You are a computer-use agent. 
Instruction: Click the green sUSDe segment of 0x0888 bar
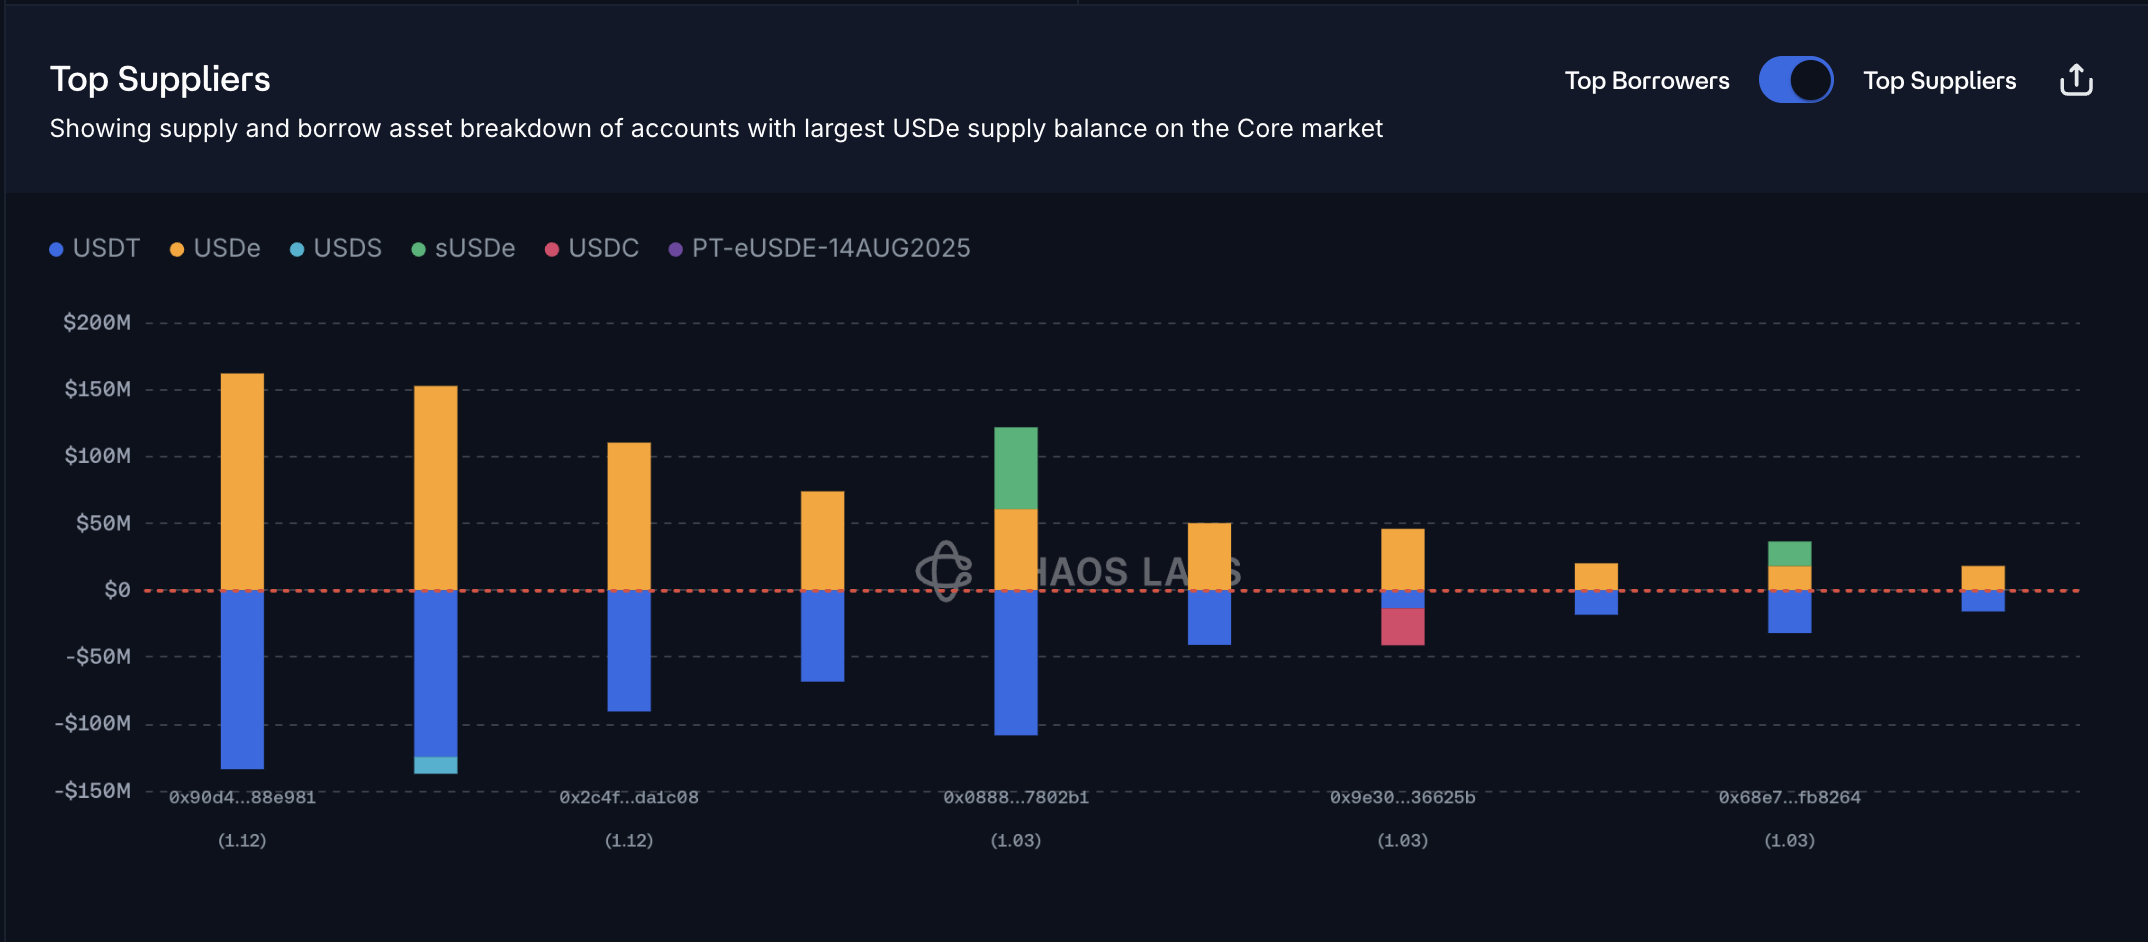[1016, 468]
